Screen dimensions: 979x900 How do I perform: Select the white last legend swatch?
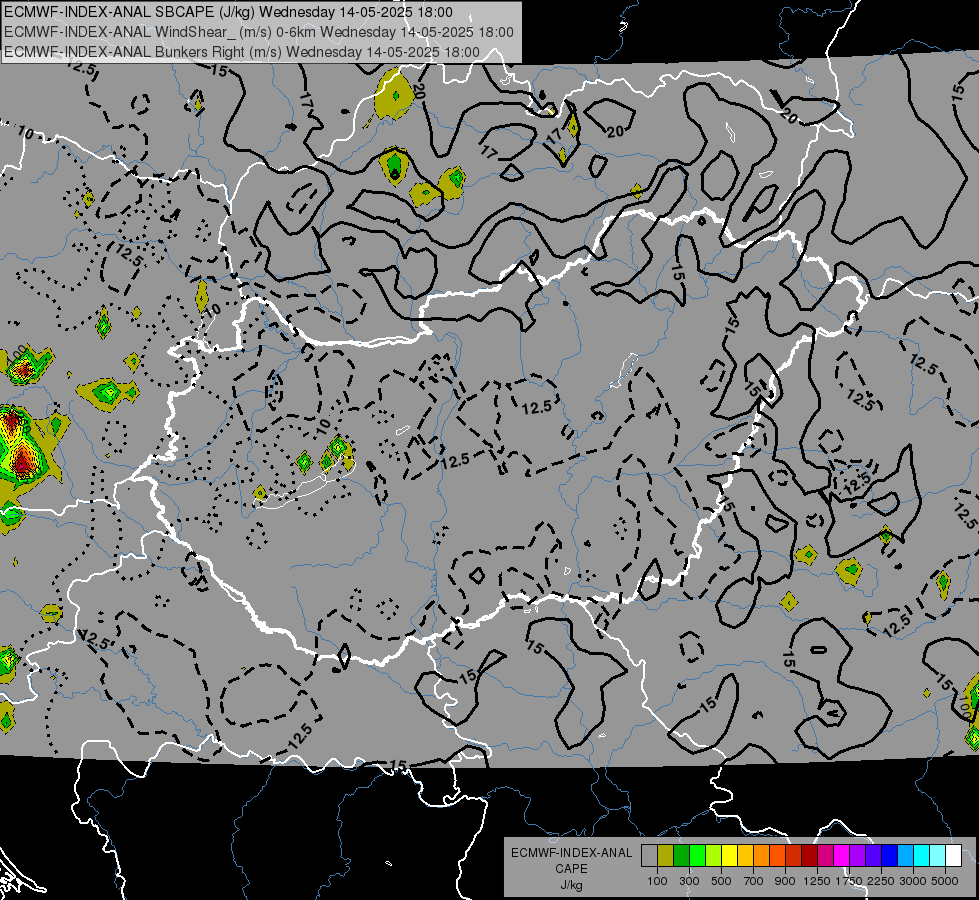click(x=954, y=855)
